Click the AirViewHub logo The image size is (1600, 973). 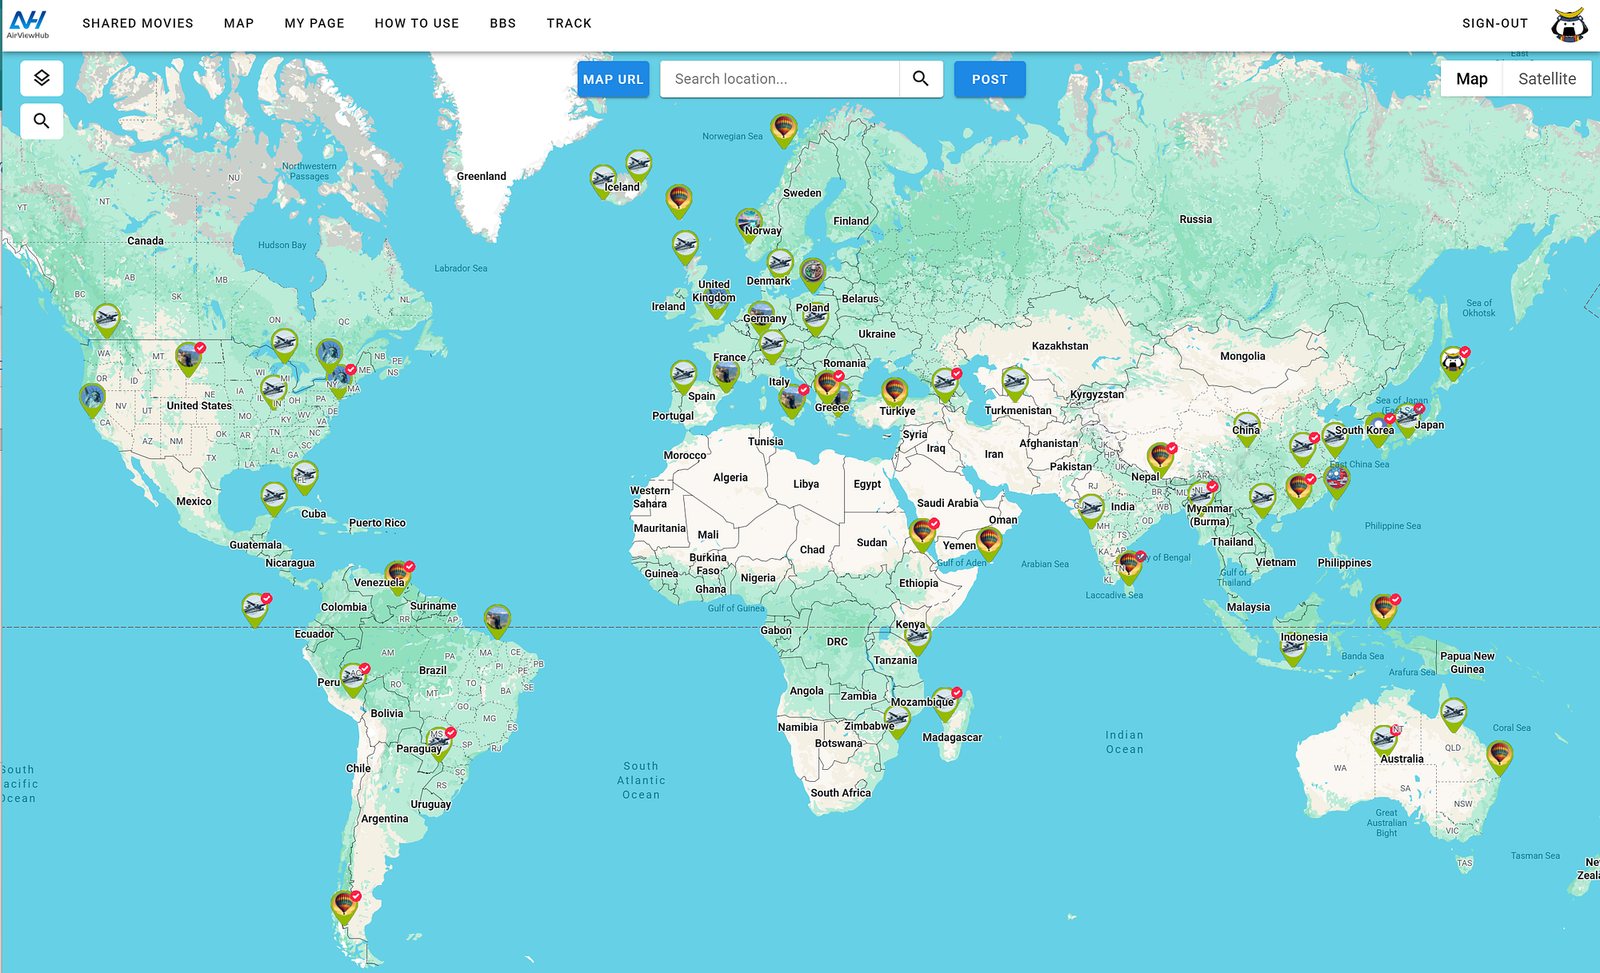(x=28, y=24)
